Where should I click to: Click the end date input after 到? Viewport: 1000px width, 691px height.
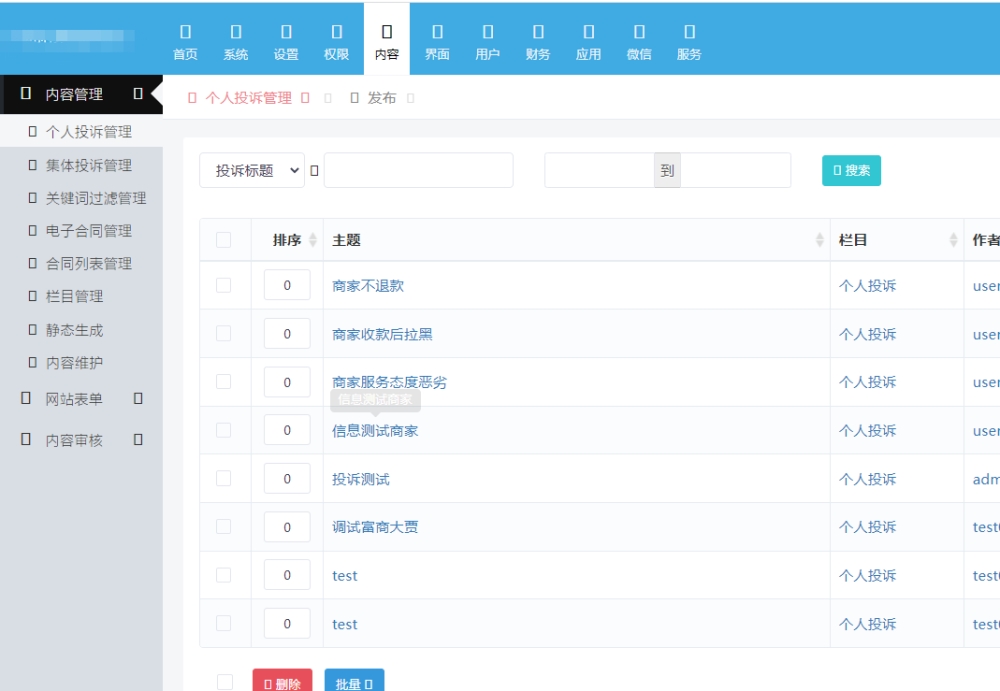[x=735, y=170]
